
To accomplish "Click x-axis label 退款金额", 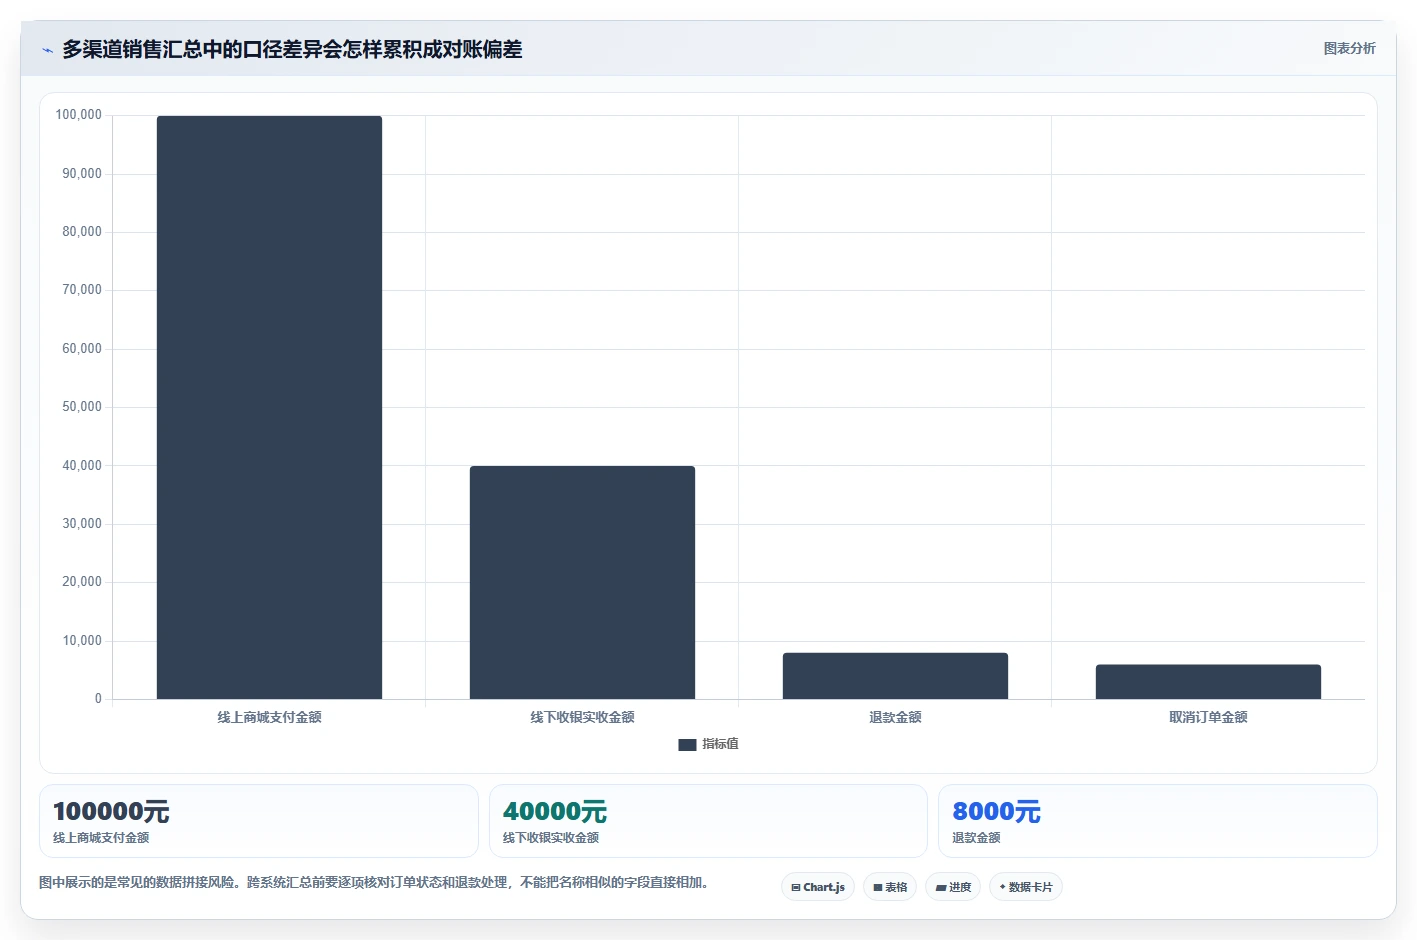I will coord(895,717).
